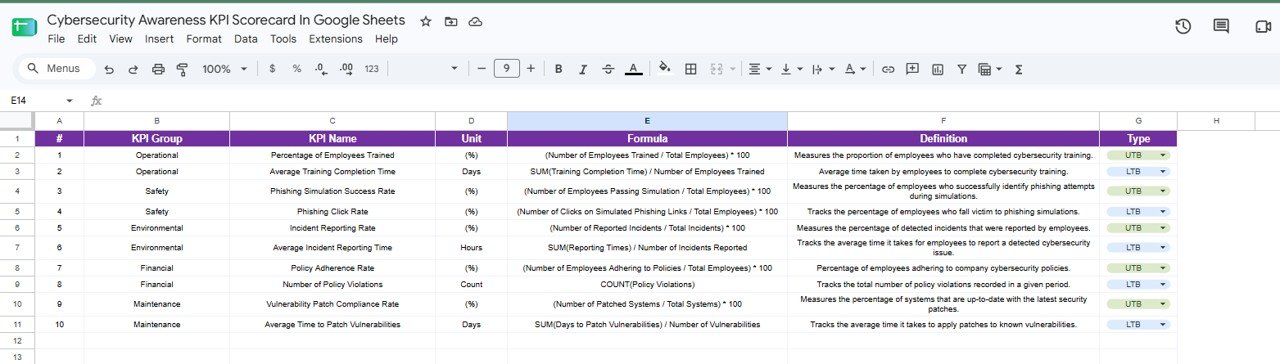Click the Formula header cell
This screenshot has width=1280, height=364.
click(x=647, y=139)
